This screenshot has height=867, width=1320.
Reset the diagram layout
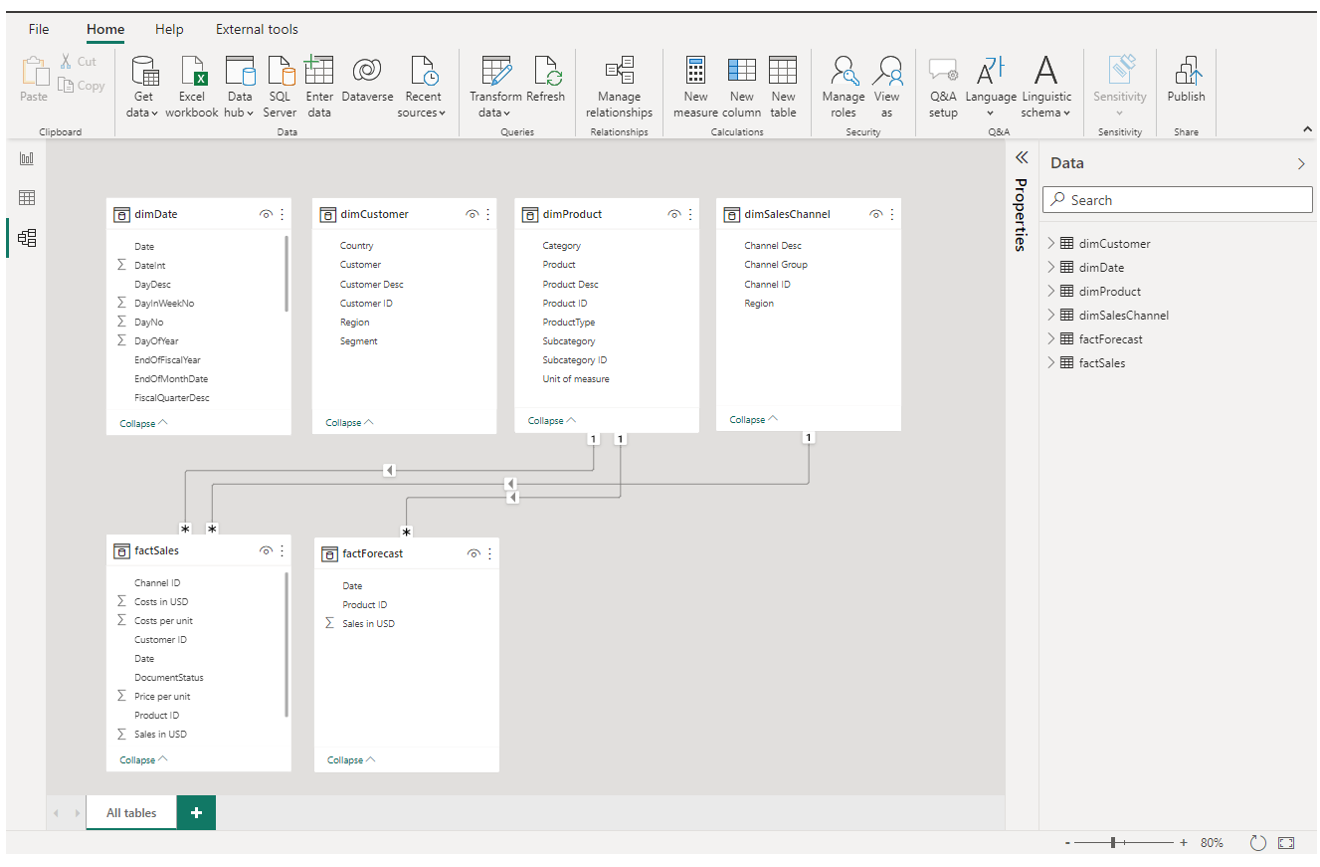click(x=1258, y=843)
